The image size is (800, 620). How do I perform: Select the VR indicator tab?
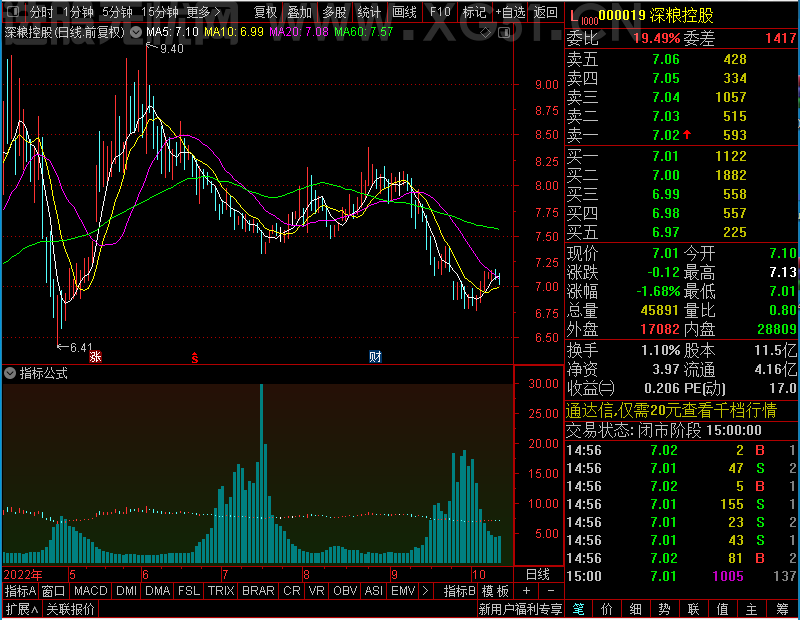(317, 591)
